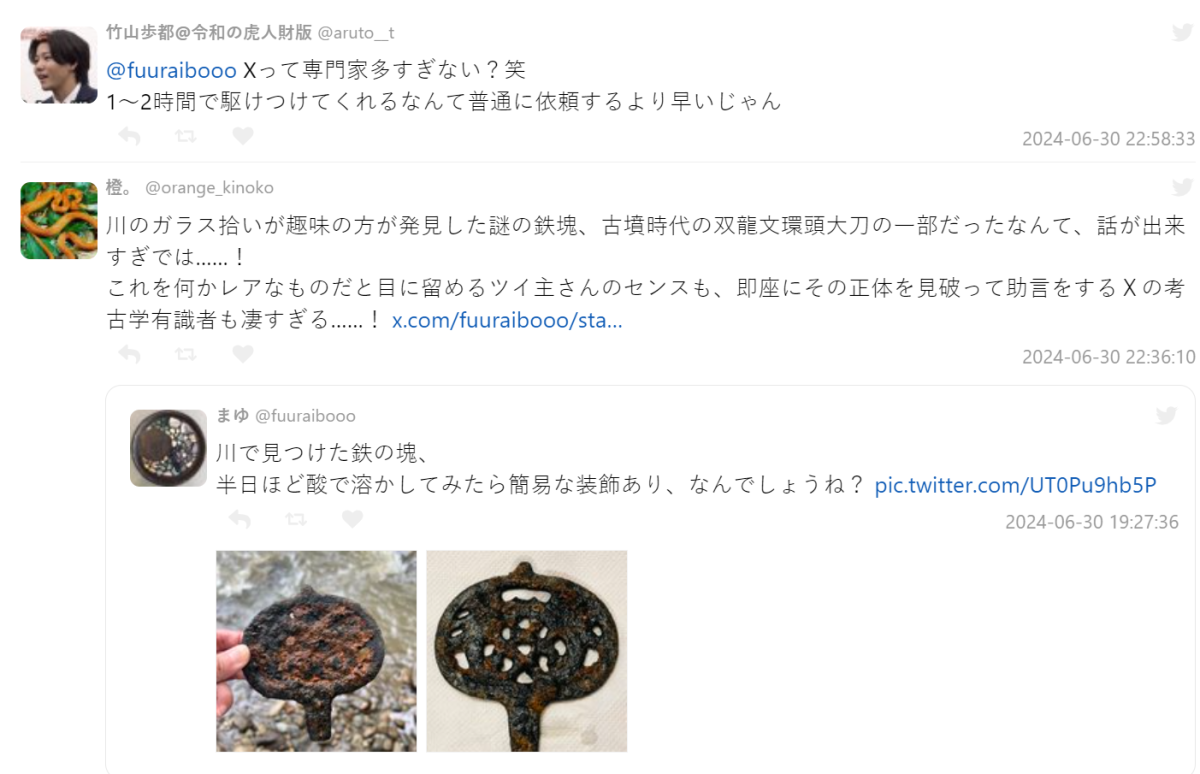Reply to orange_kinoko's tweet
The width and height of the screenshot is (1200, 774).
[129, 354]
